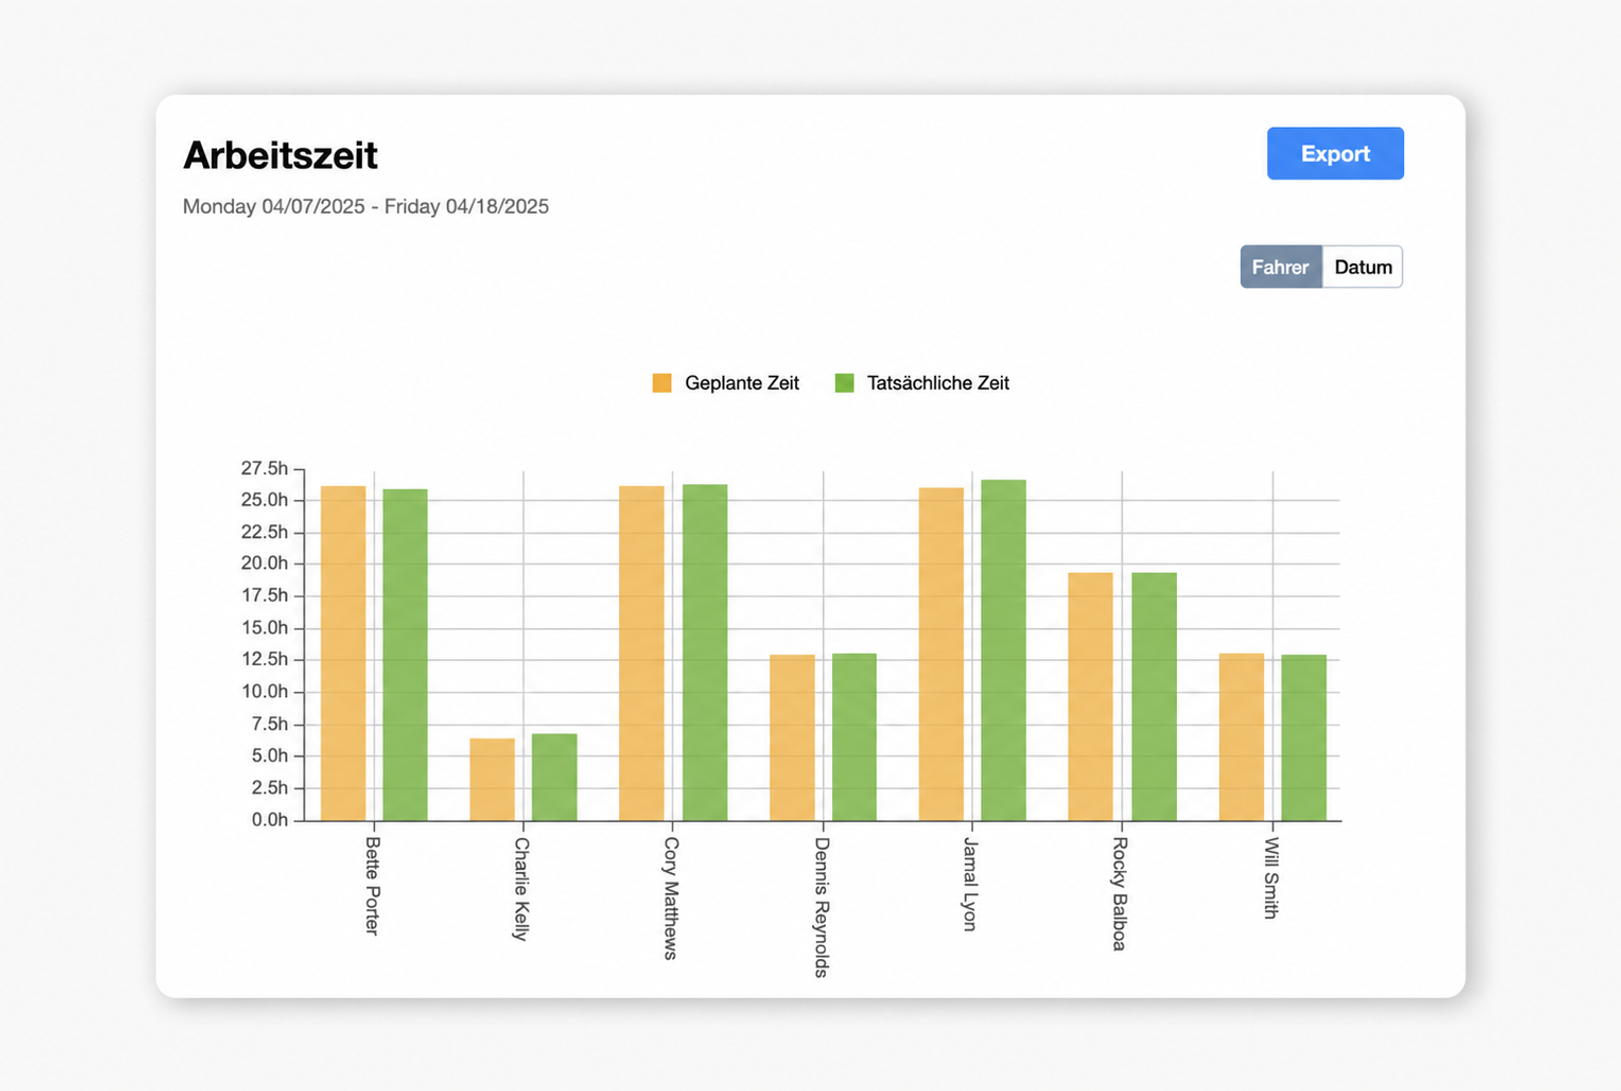This screenshot has height=1091, width=1621.
Task: Switch to the Datum view toggle
Action: pos(1362,267)
